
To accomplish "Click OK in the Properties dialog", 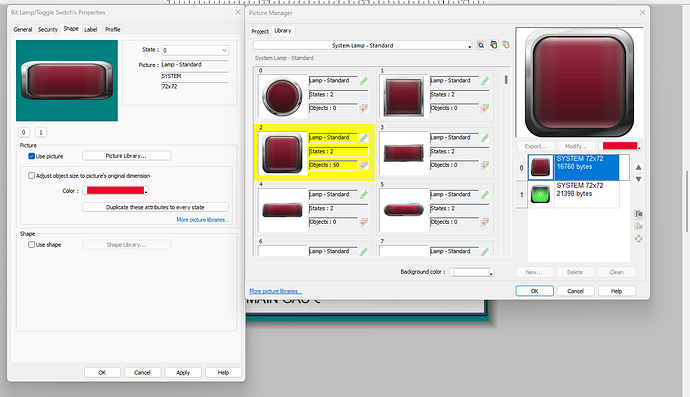I will tap(102, 372).
